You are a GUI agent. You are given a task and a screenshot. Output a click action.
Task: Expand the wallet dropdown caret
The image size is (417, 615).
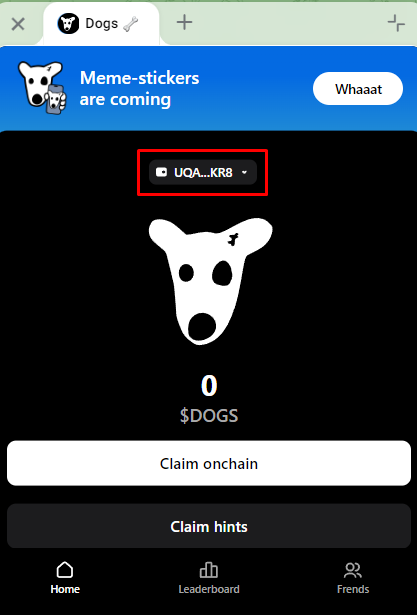[244, 172]
